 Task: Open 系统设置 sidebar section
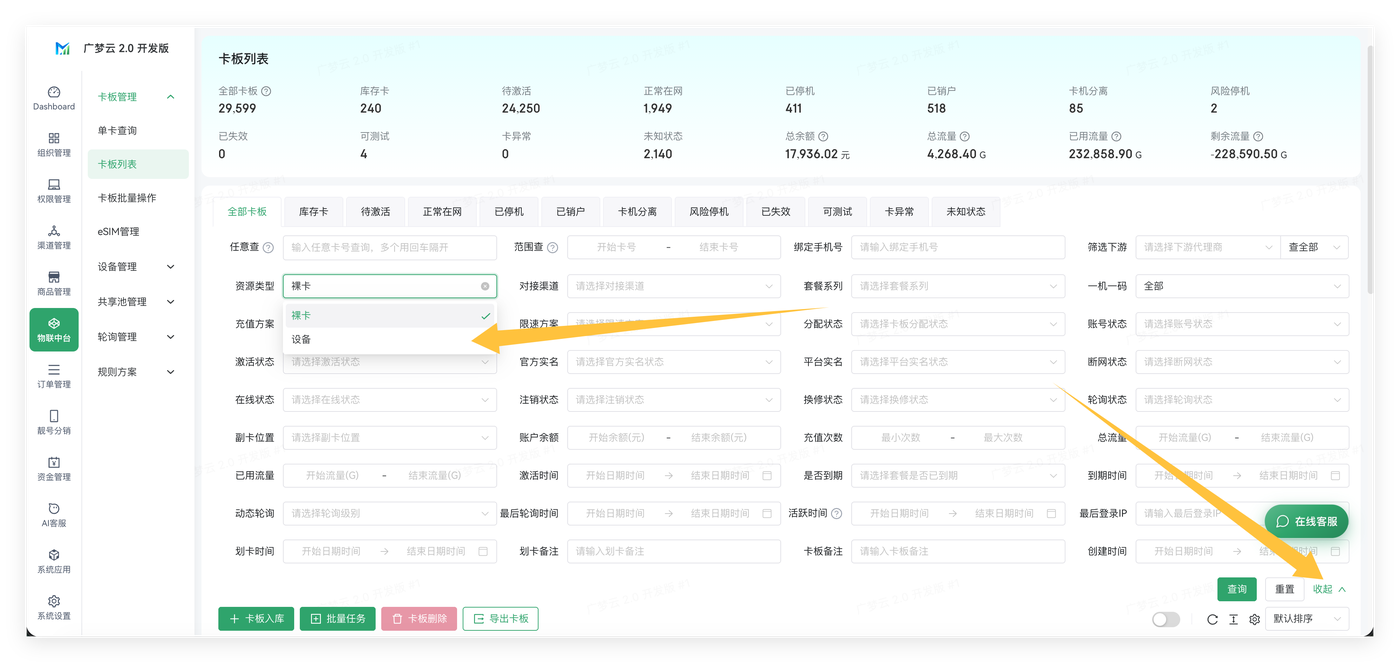[54, 608]
